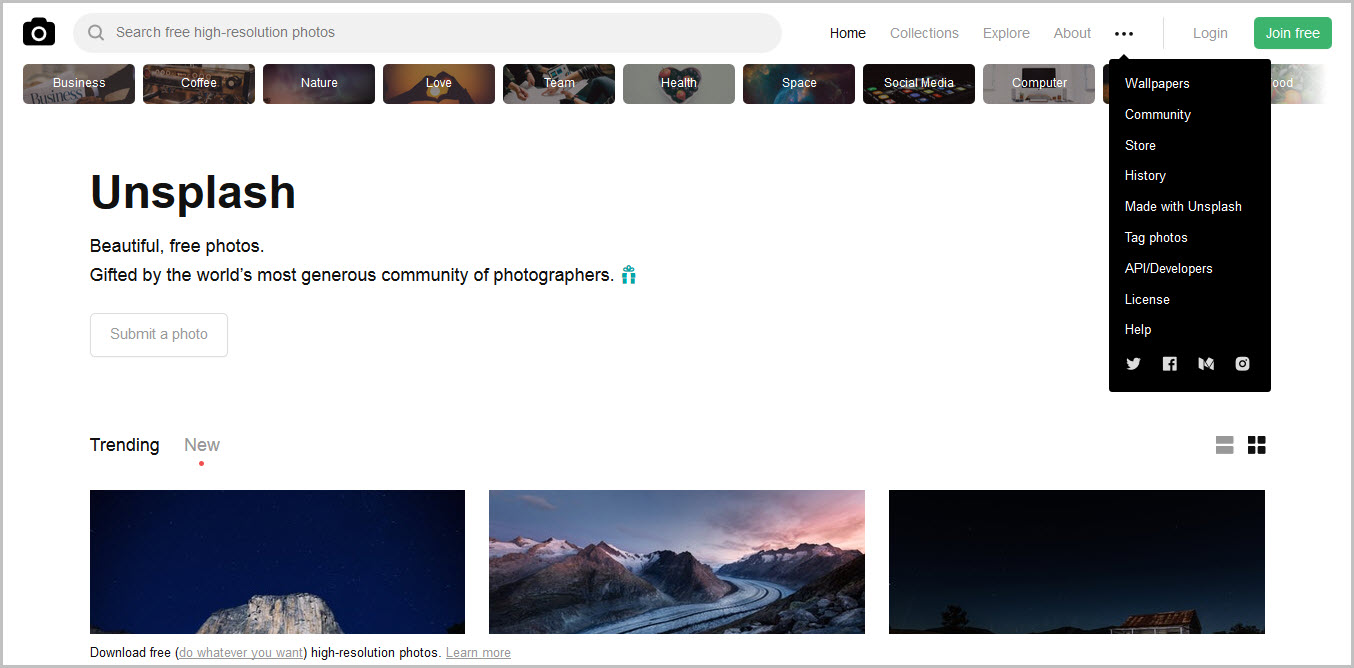Select the Social Media category tile
The width and height of the screenshot is (1354, 668).
pyautogui.click(x=919, y=84)
